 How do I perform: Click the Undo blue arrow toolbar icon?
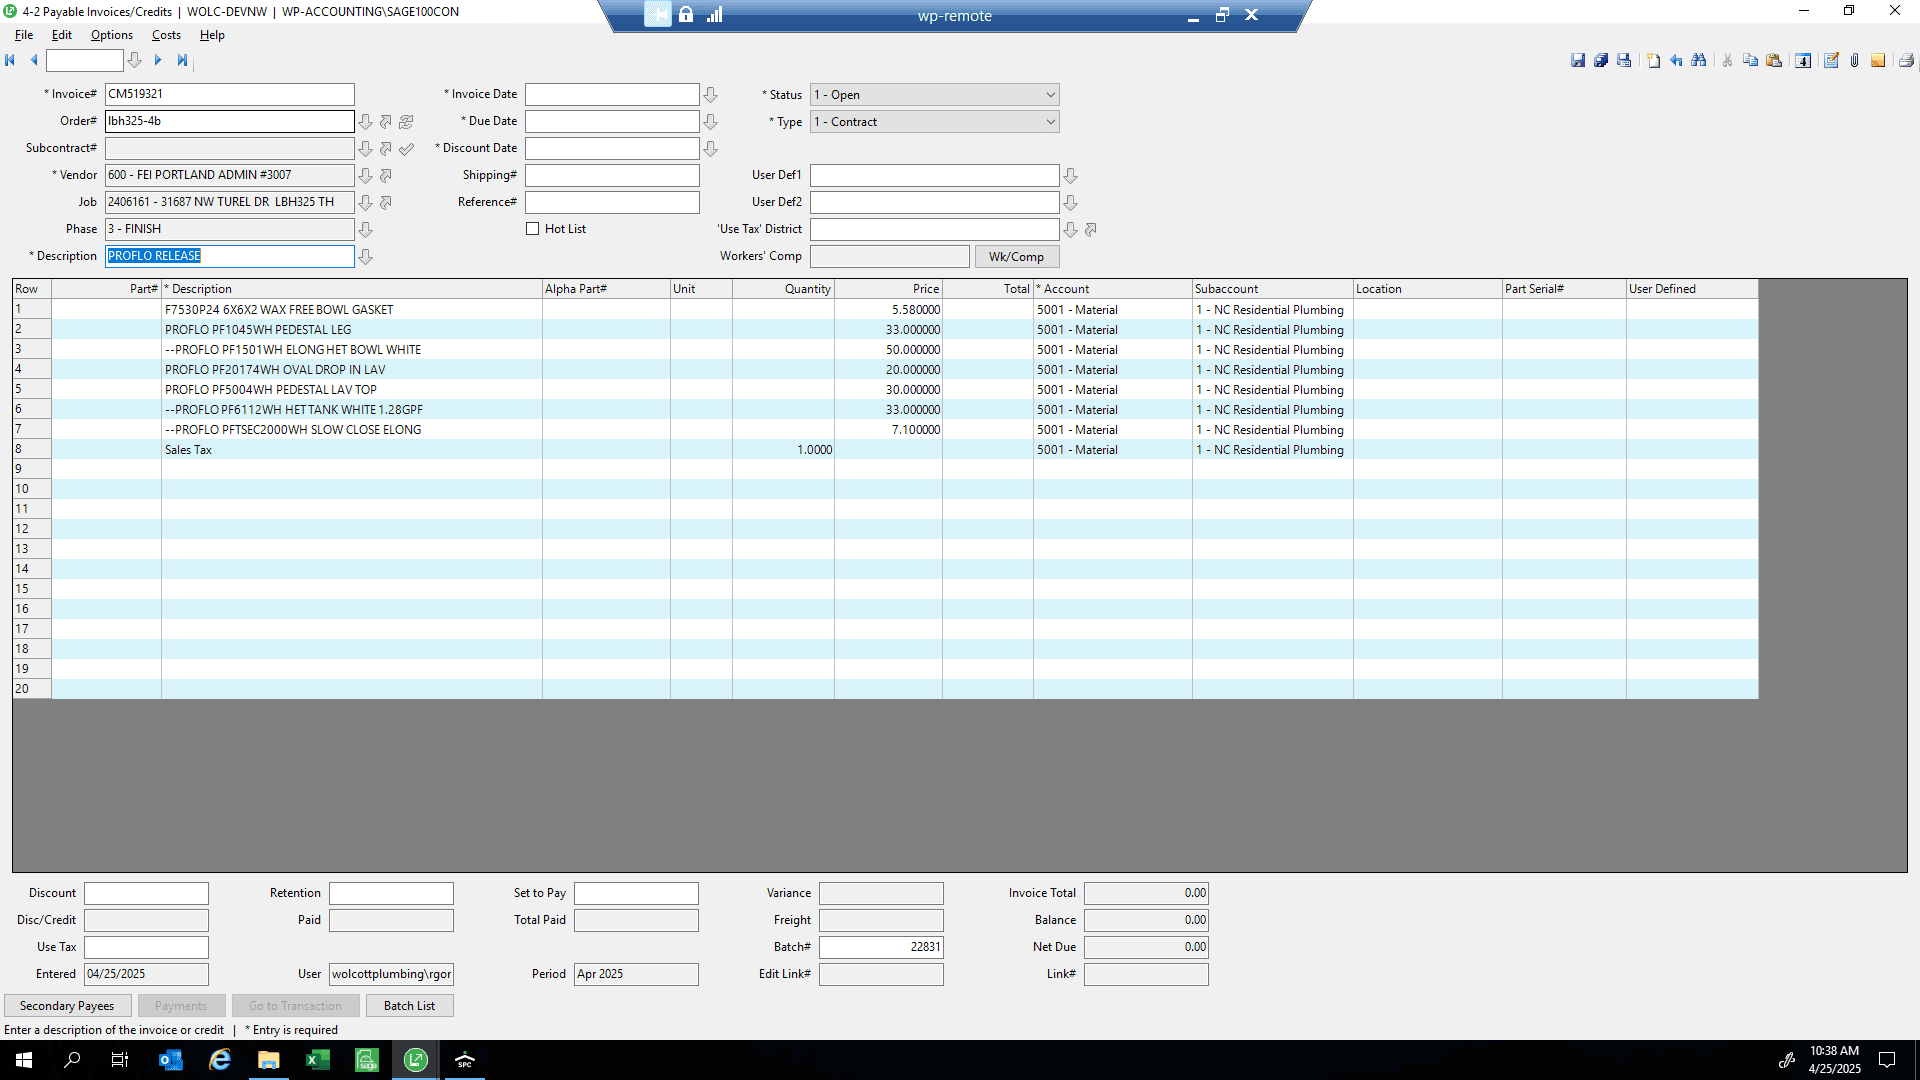click(x=1677, y=61)
